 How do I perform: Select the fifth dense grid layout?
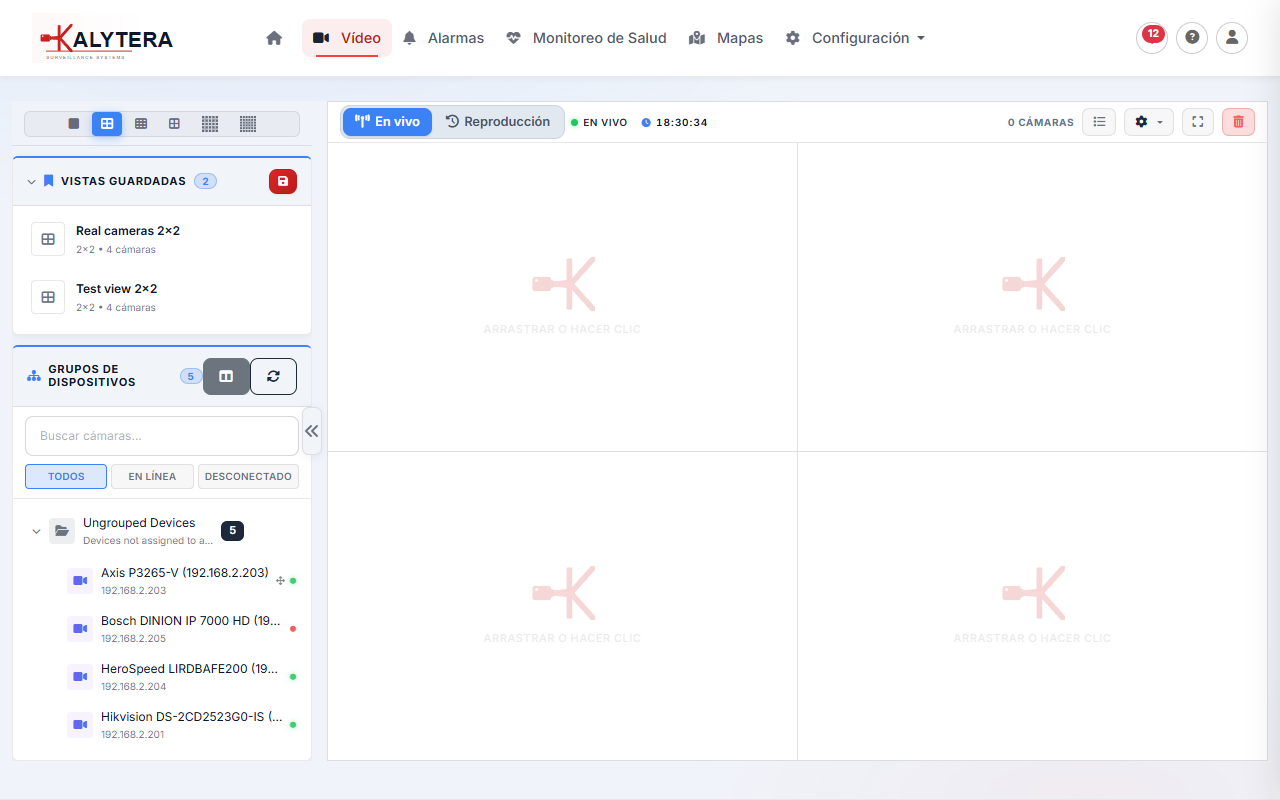[x=210, y=124]
